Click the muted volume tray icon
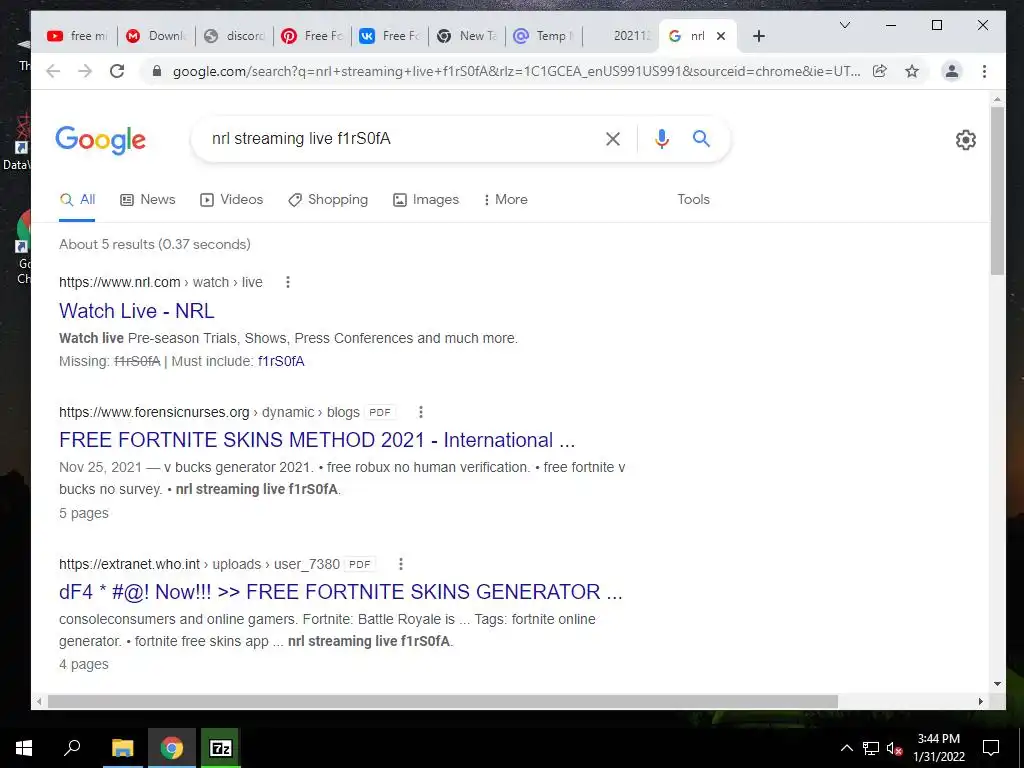This screenshot has width=1024, height=768. pos(895,748)
